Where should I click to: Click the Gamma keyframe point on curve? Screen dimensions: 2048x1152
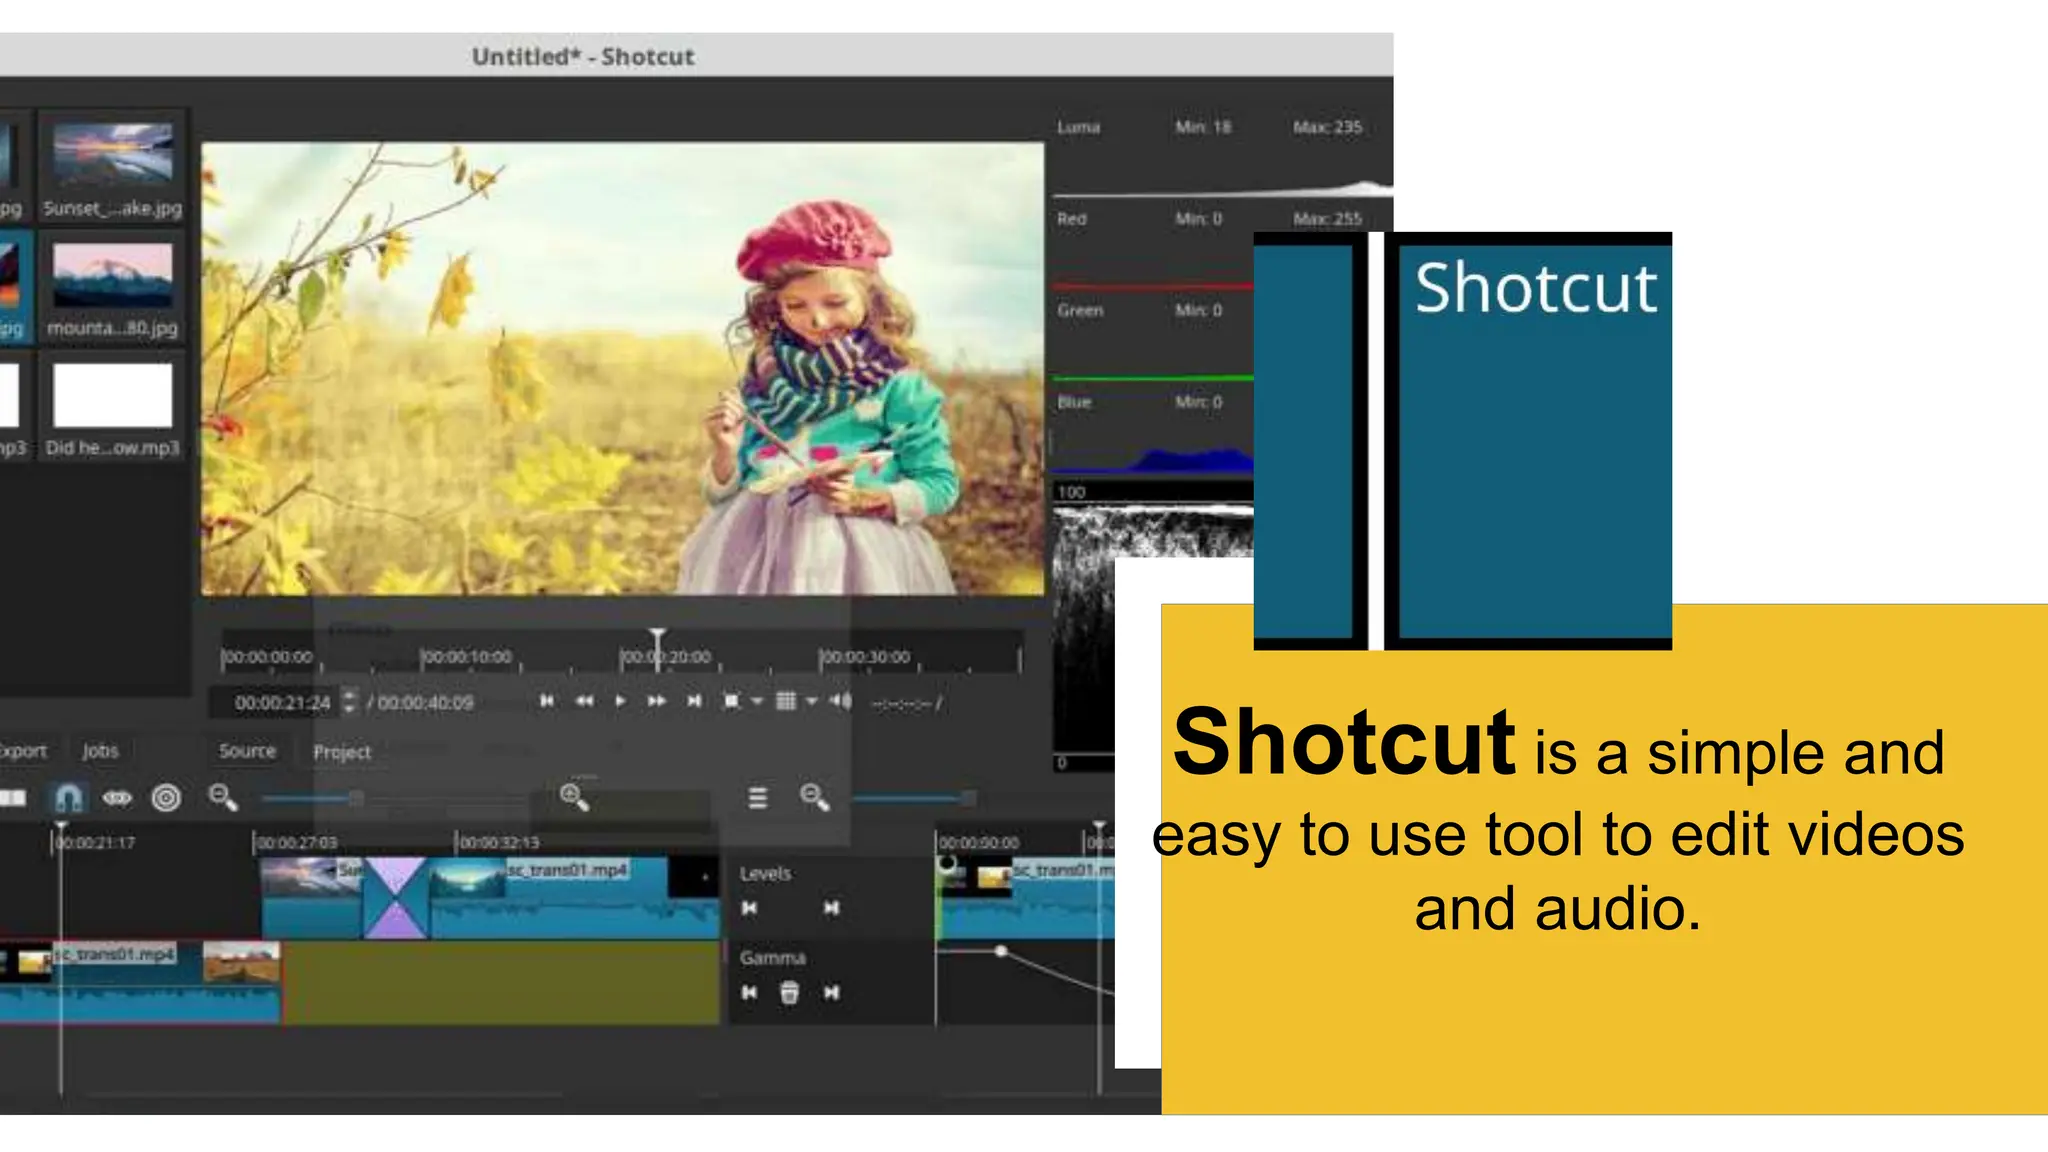coord(1001,951)
